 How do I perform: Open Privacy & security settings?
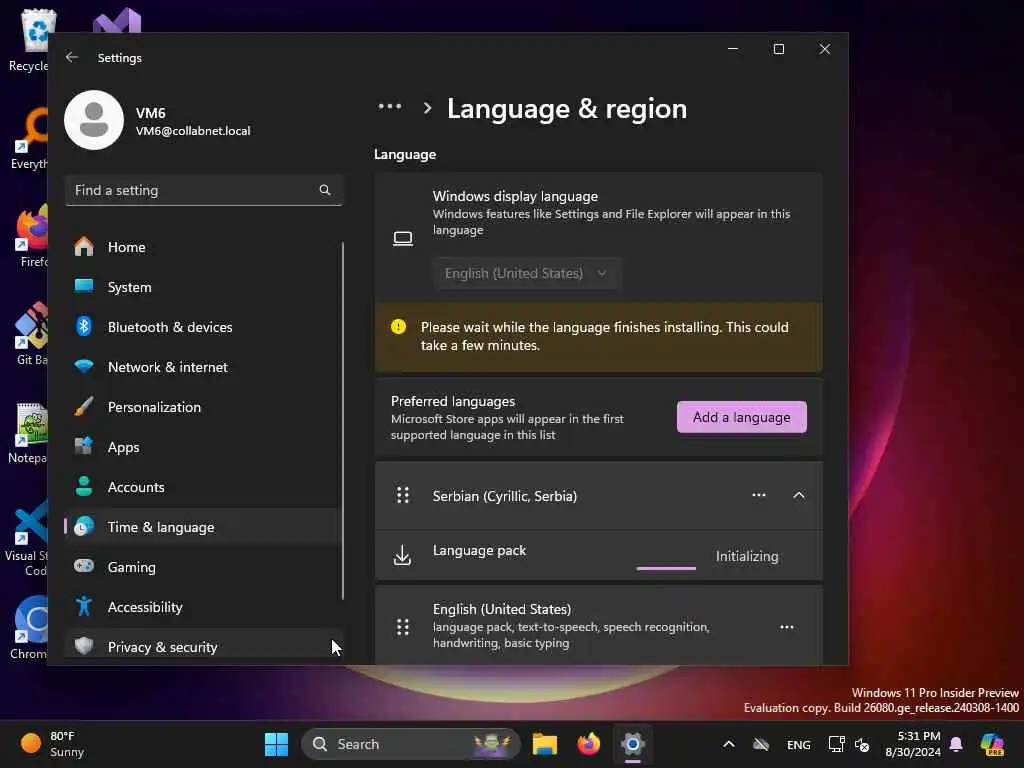204,647
